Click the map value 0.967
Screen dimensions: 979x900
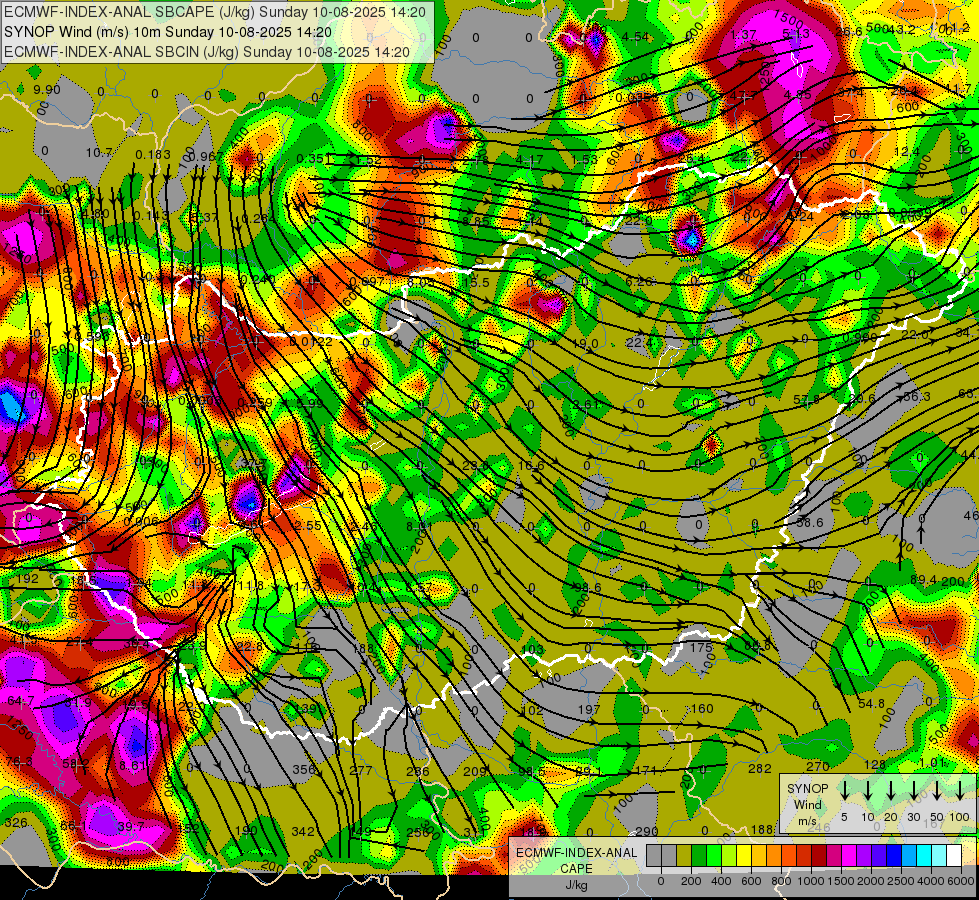tap(206, 157)
